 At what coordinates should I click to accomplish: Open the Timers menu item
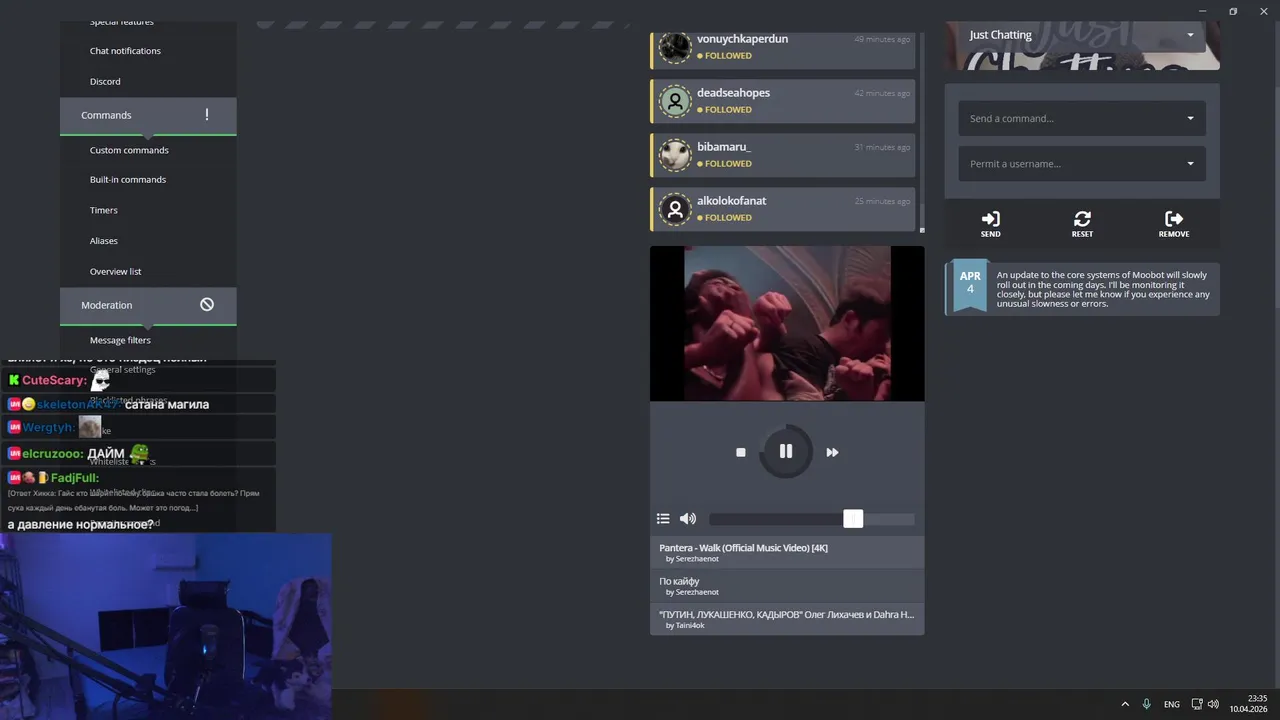click(x=104, y=210)
